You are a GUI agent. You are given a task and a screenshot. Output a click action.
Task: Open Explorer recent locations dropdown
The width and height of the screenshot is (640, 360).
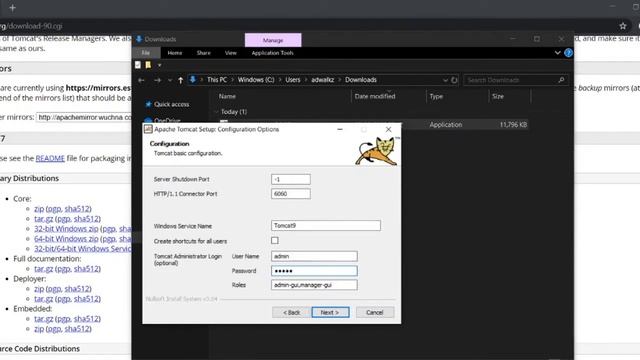click(170, 80)
